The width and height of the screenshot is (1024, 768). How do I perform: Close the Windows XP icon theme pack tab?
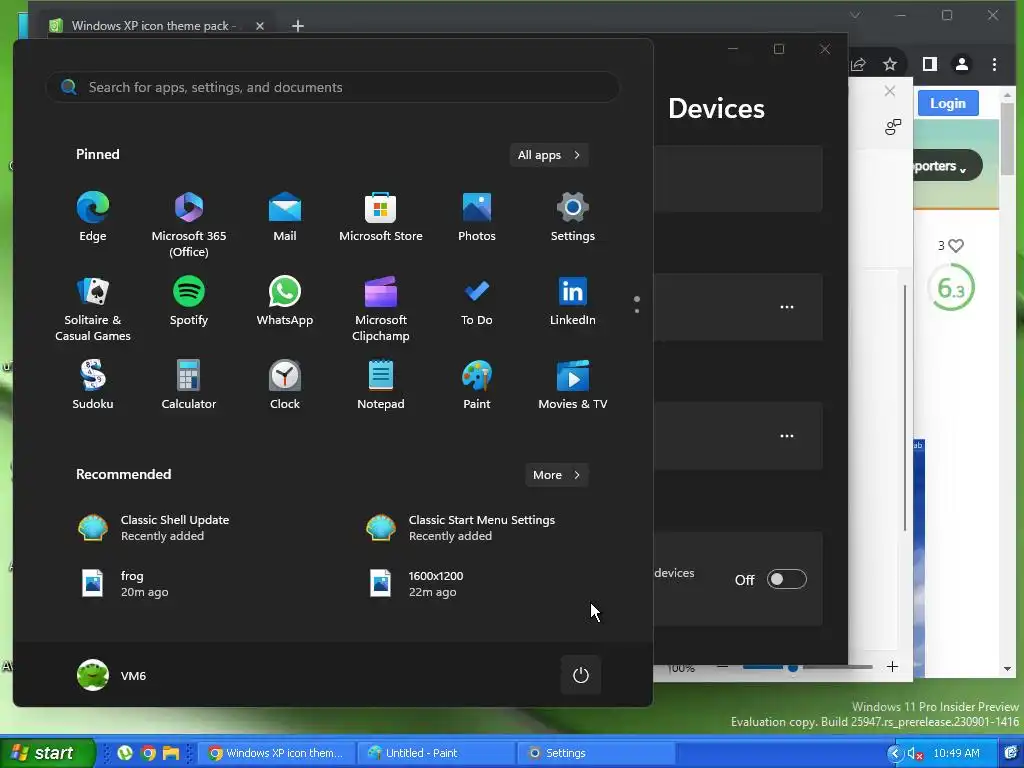[x=260, y=25]
